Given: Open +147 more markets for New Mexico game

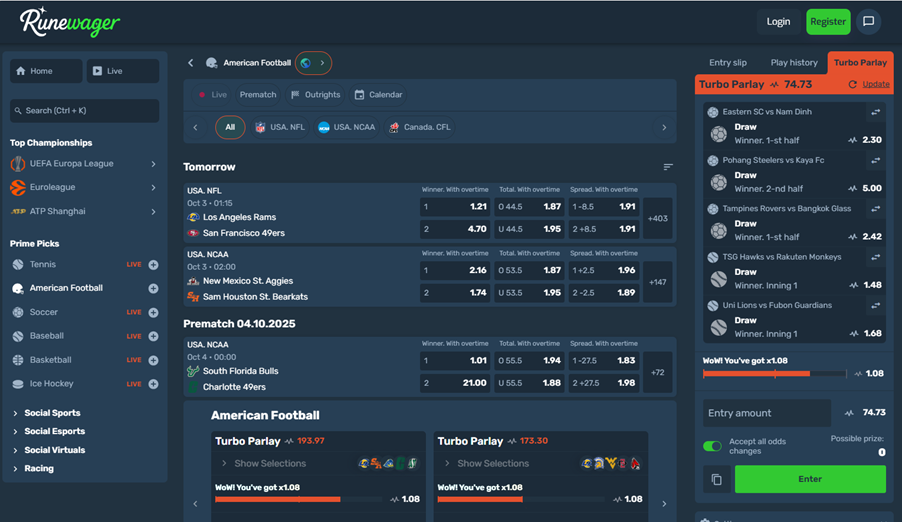Looking at the screenshot, I should [x=658, y=283].
